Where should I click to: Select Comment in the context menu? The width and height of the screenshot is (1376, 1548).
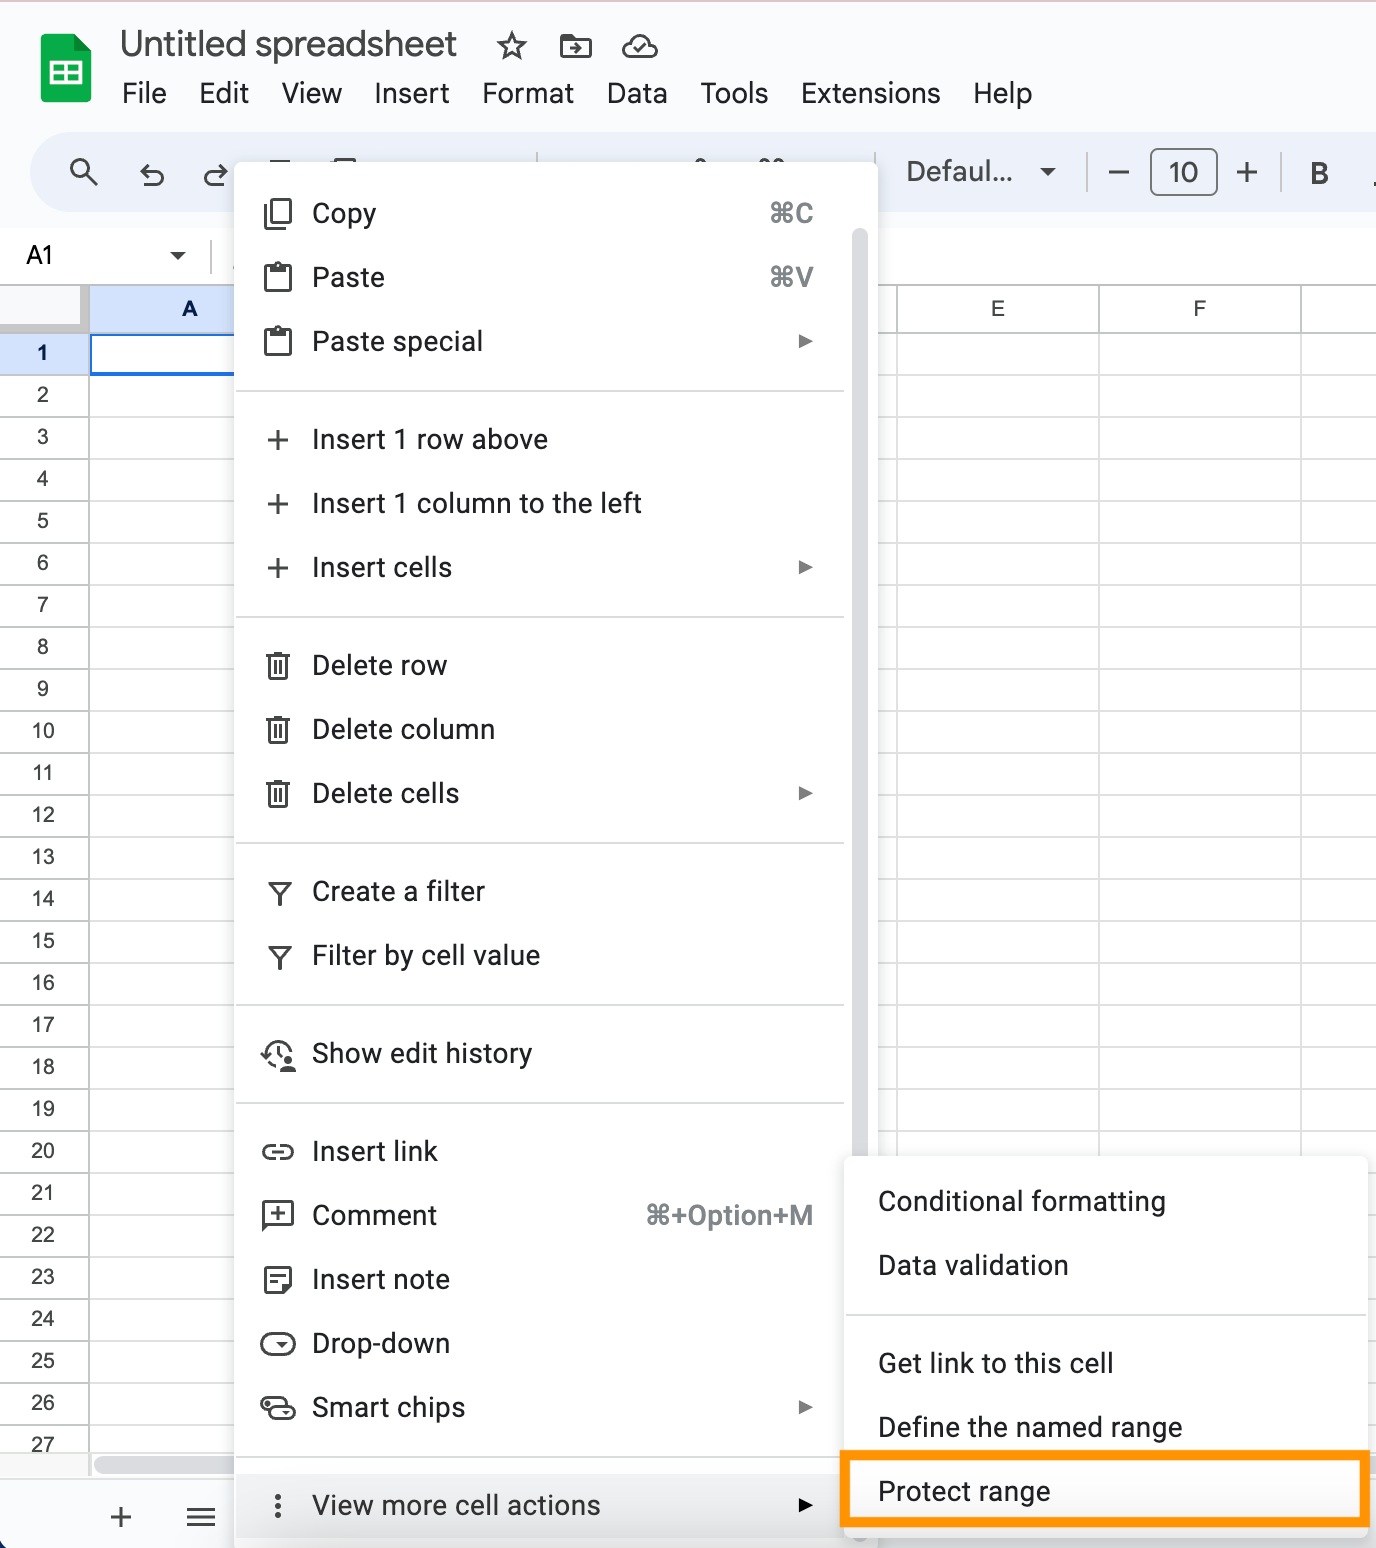coord(540,1215)
